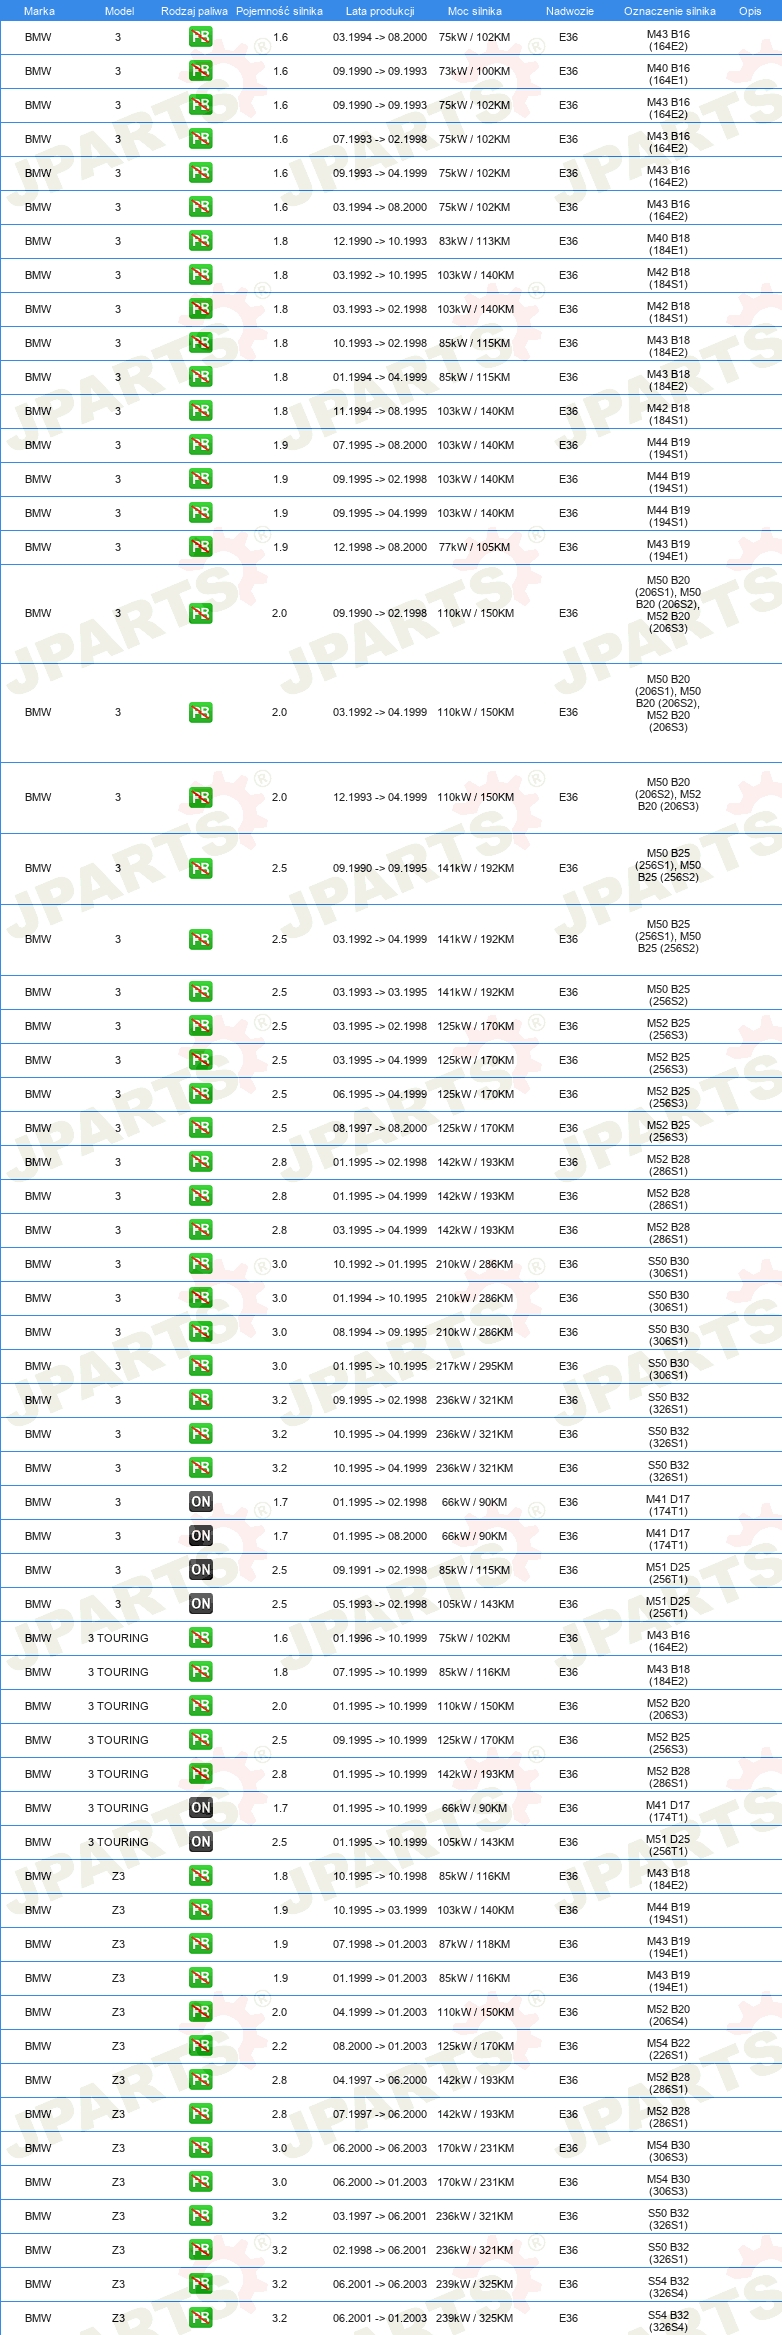This screenshot has width=782, height=2335.
Task: Click the production years 02.1998 -> 06.2001
Action: 380,2250
